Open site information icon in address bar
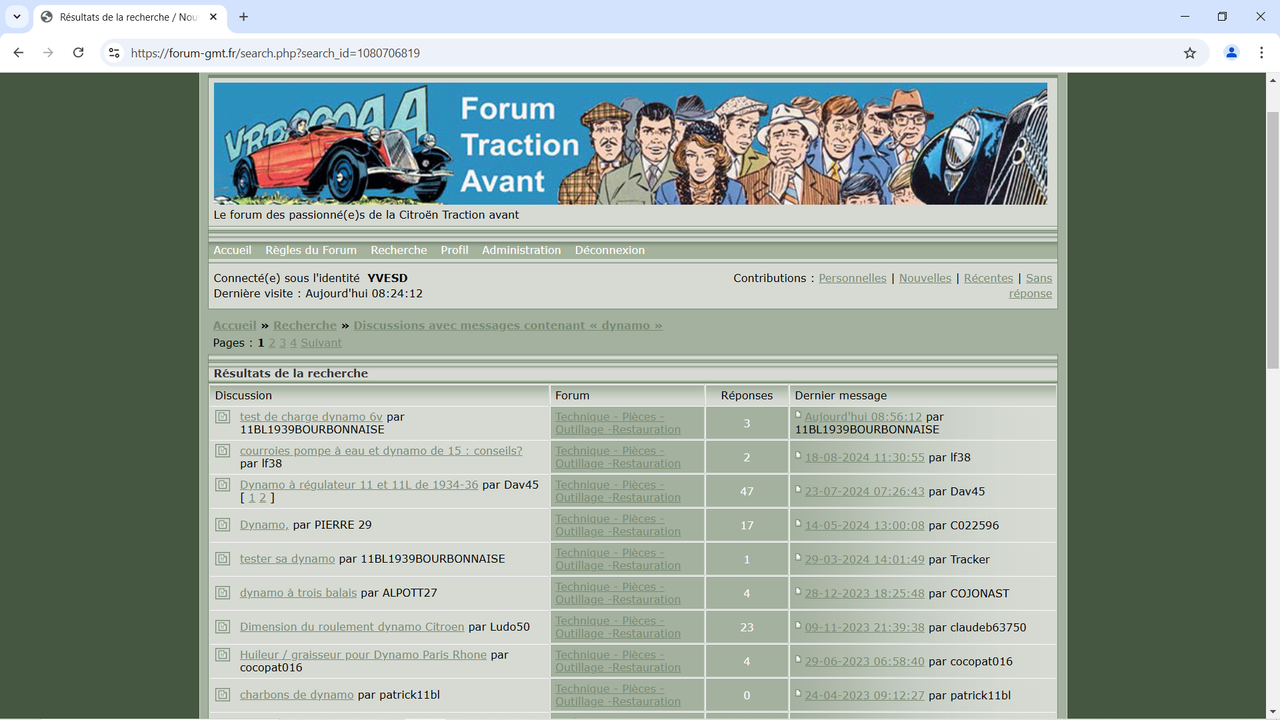This screenshot has width=1280, height=720. (114, 53)
